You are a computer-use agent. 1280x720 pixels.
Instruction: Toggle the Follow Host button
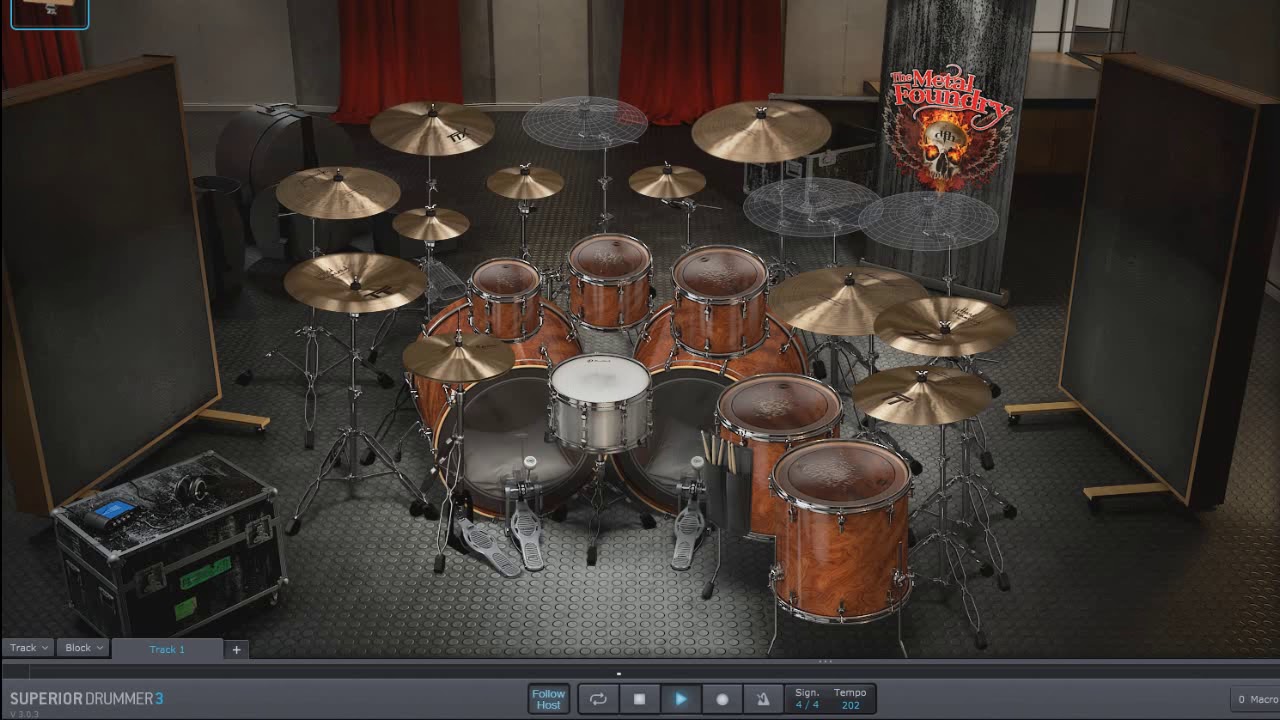(x=548, y=699)
